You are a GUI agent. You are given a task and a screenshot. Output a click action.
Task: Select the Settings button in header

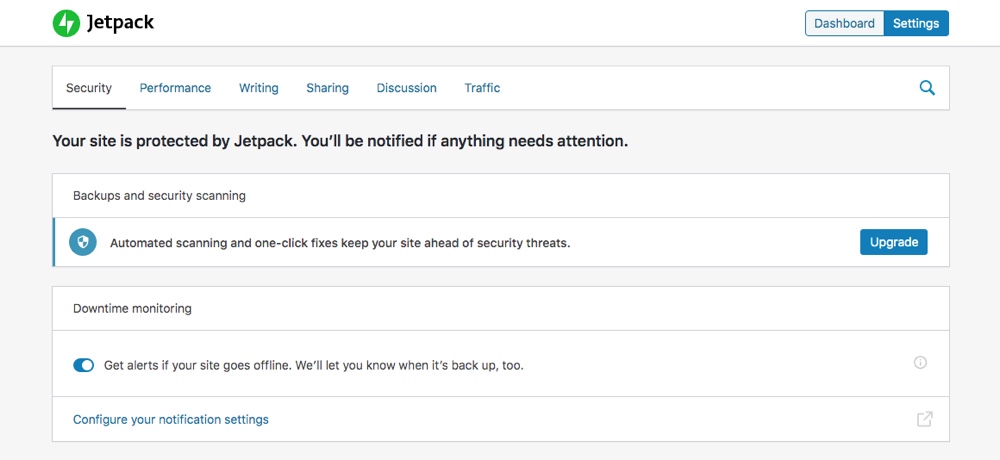click(916, 24)
